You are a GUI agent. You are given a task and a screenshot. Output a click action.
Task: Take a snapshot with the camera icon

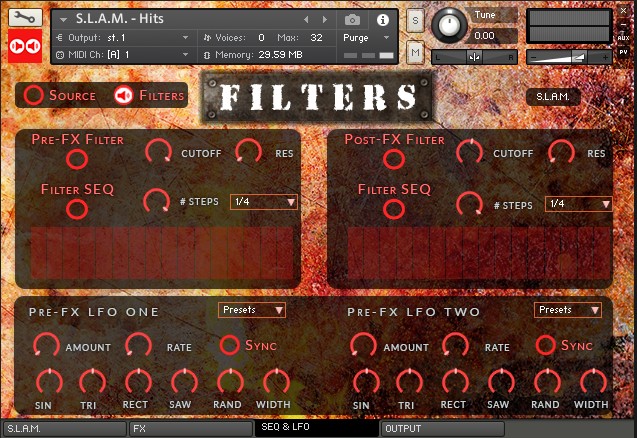pos(352,20)
